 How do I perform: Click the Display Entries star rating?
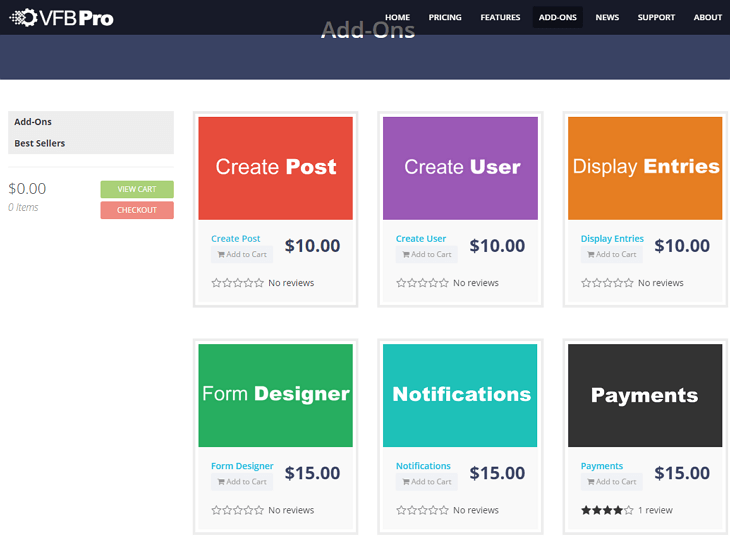coord(607,283)
